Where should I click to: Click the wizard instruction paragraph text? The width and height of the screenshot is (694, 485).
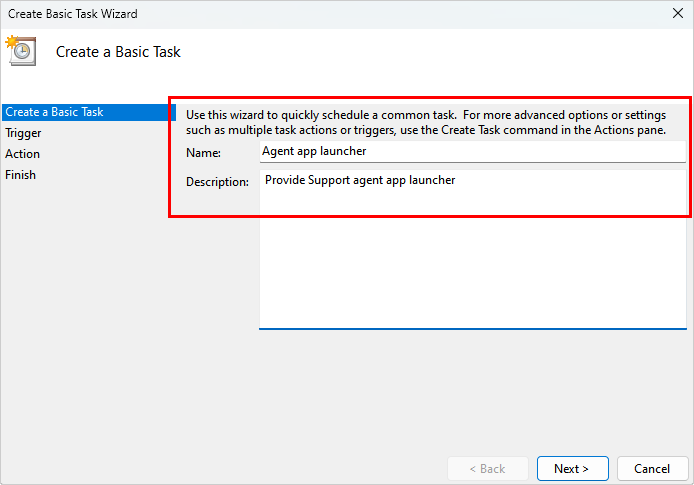tap(425, 123)
